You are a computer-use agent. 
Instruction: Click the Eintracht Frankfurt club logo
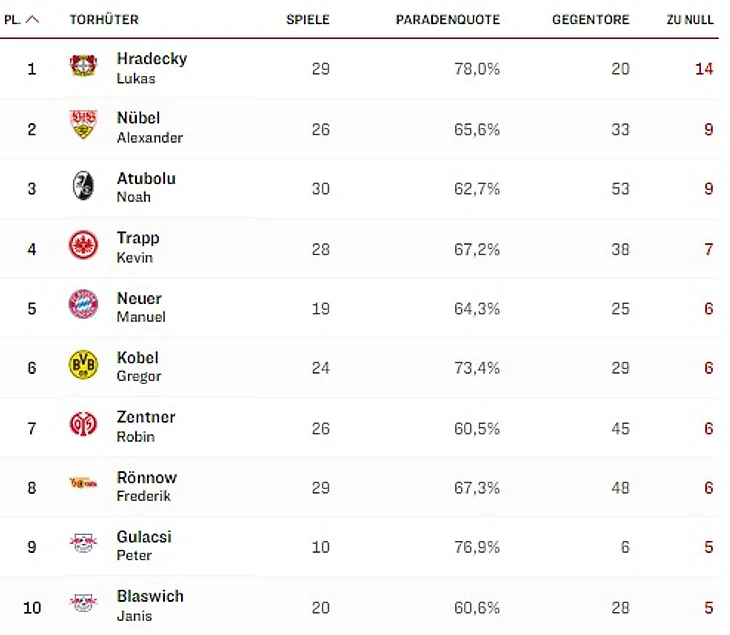click(x=83, y=246)
